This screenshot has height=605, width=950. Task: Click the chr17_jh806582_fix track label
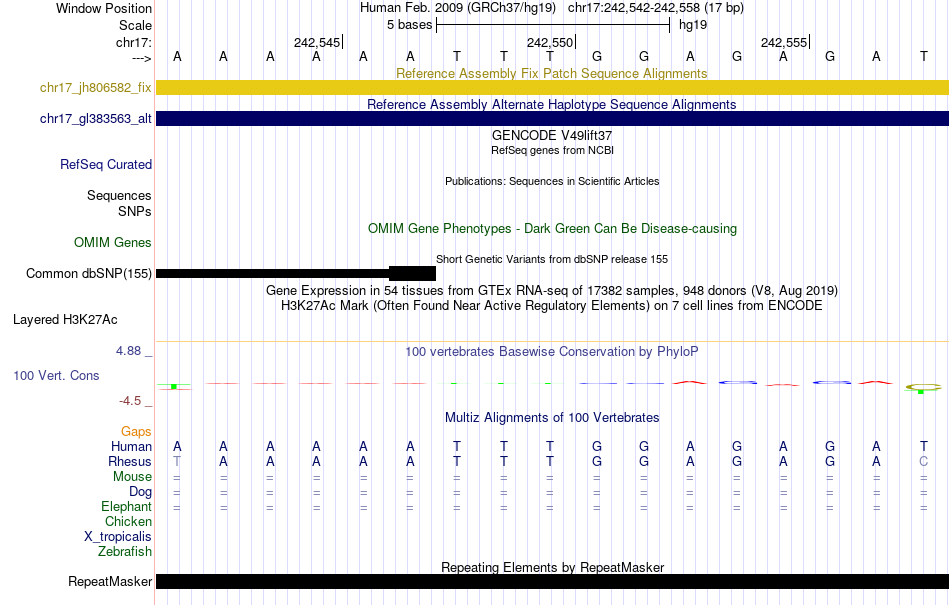click(96, 87)
